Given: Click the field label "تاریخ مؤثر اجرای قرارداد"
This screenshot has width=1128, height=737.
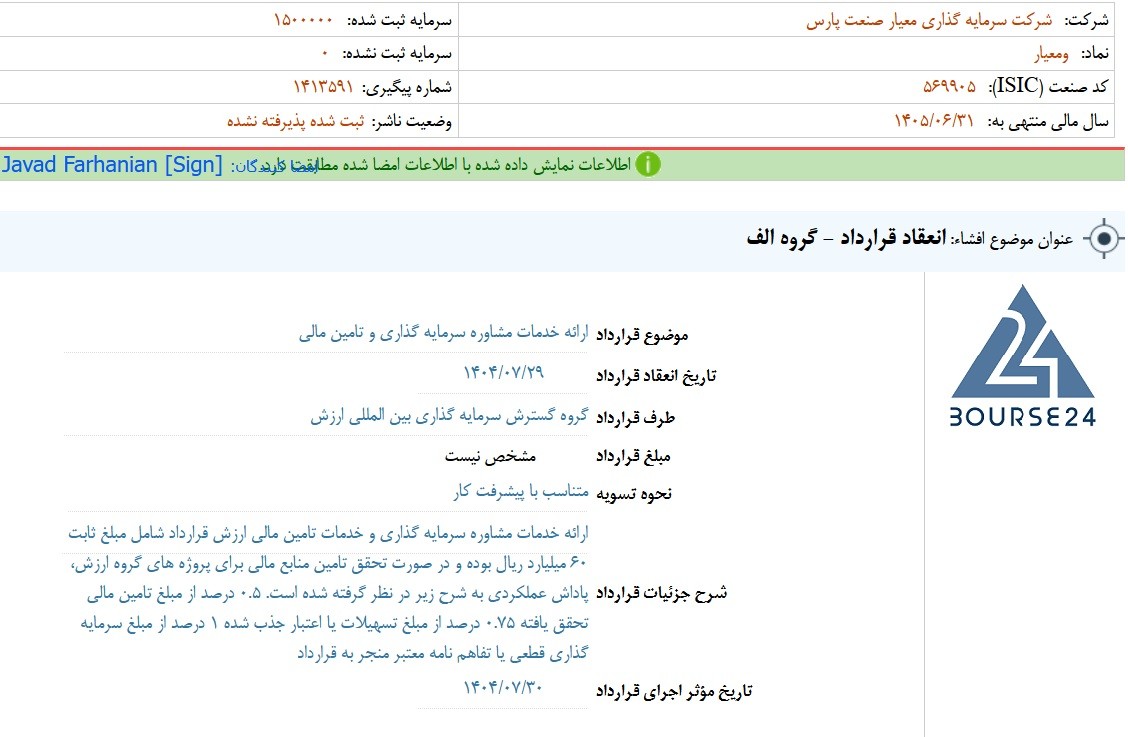Looking at the screenshot, I should point(674,692).
